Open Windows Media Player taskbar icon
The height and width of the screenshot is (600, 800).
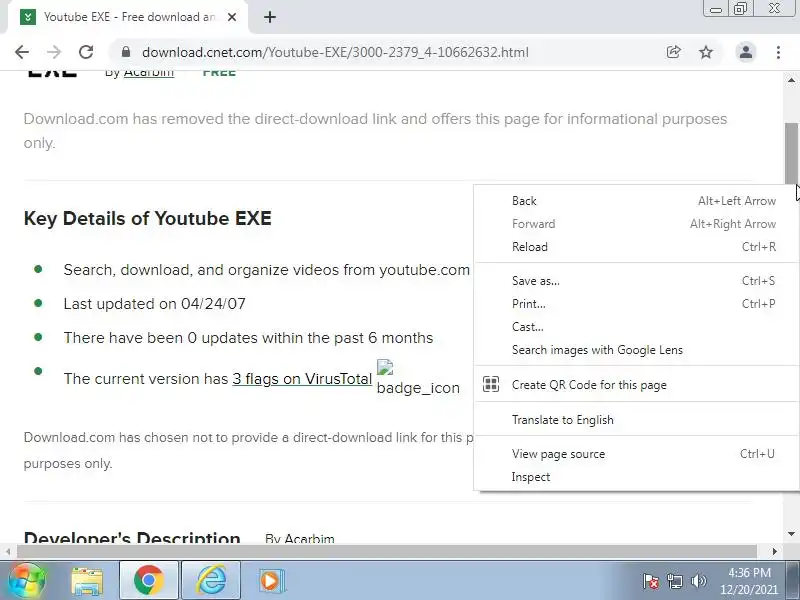(x=271, y=581)
